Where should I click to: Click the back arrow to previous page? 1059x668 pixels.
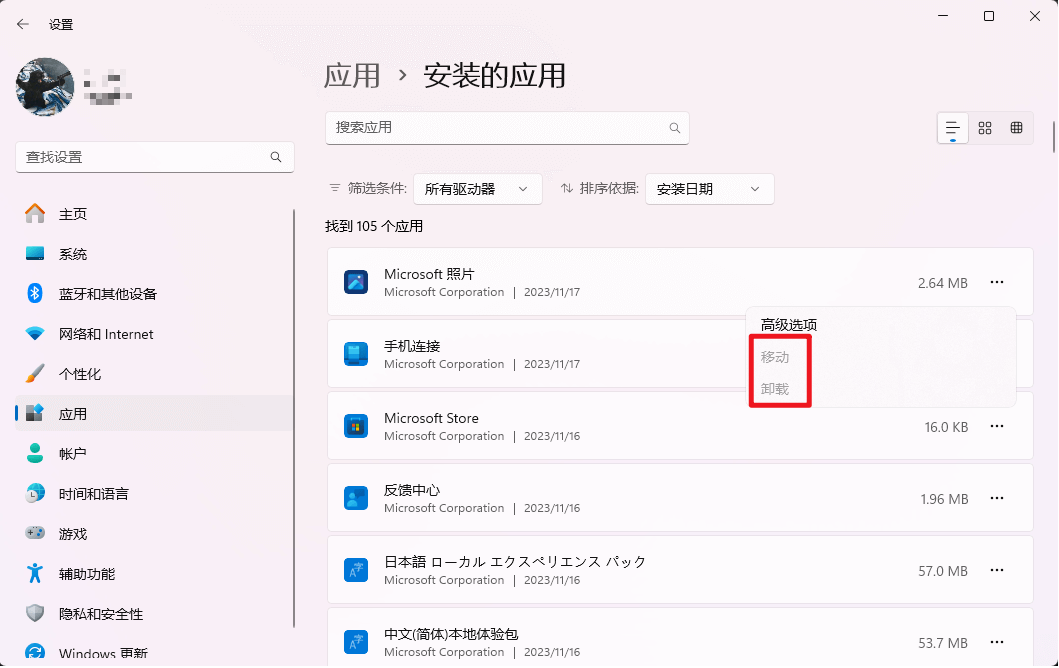(x=21, y=23)
